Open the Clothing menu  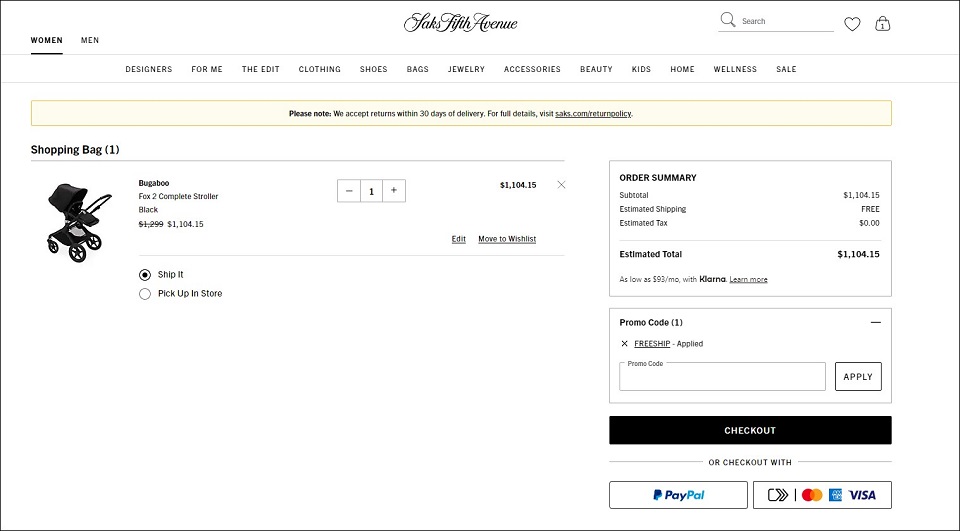320,69
